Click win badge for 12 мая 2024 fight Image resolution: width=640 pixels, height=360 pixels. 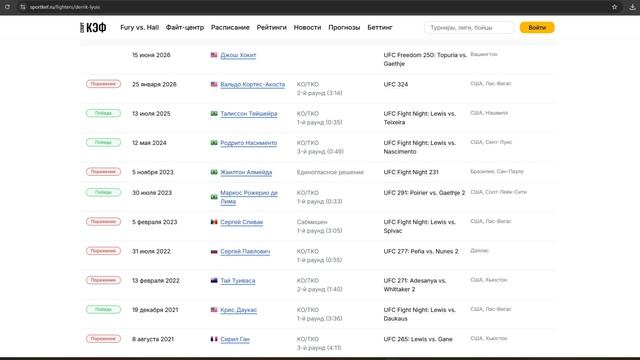pyautogui.click(x=103, y=142)
